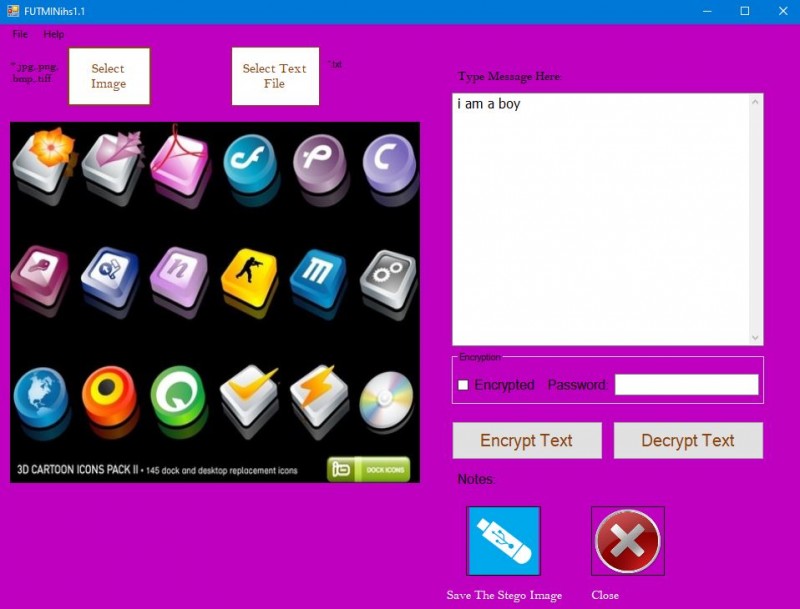
Task: Click the "Close" caption under the red X
Action: point(605,595)
